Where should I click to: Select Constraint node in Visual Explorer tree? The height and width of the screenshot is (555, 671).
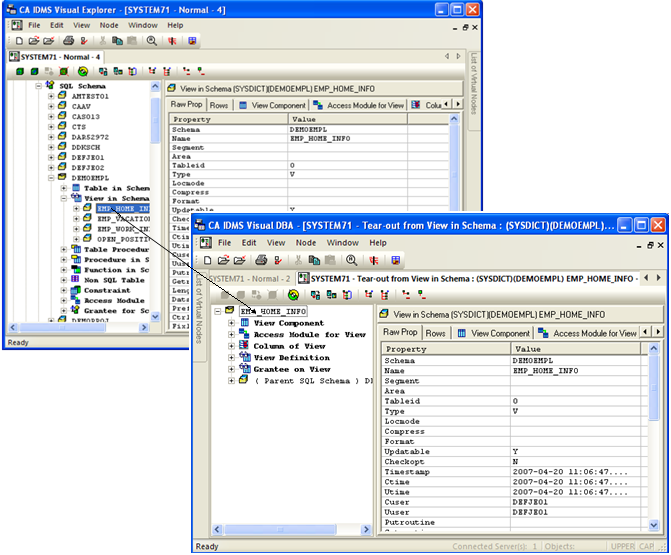[107, 290]
